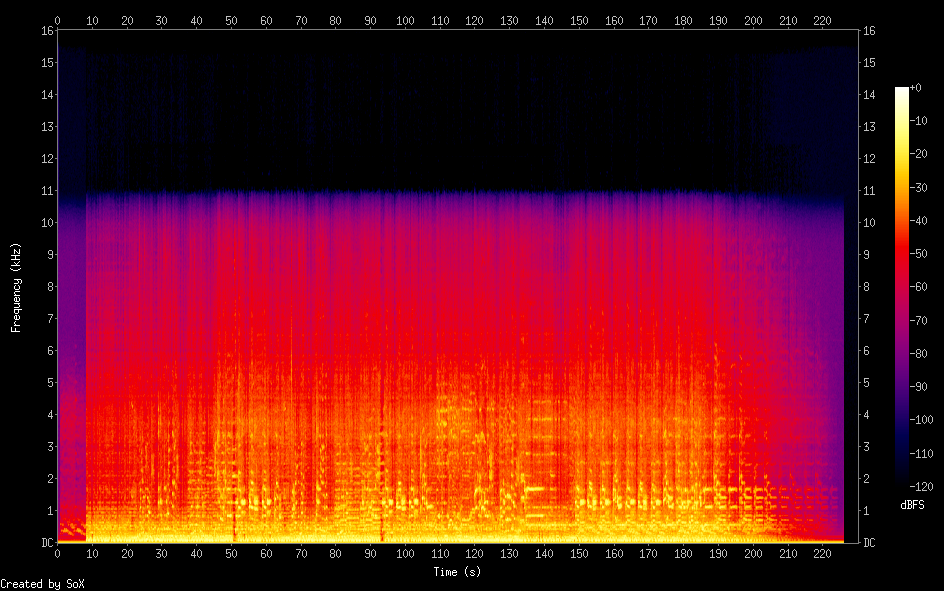Select the "-60" legend value
Image resolution: width=944 pixels, height=591 pixels.
click(x=919, y=287)
